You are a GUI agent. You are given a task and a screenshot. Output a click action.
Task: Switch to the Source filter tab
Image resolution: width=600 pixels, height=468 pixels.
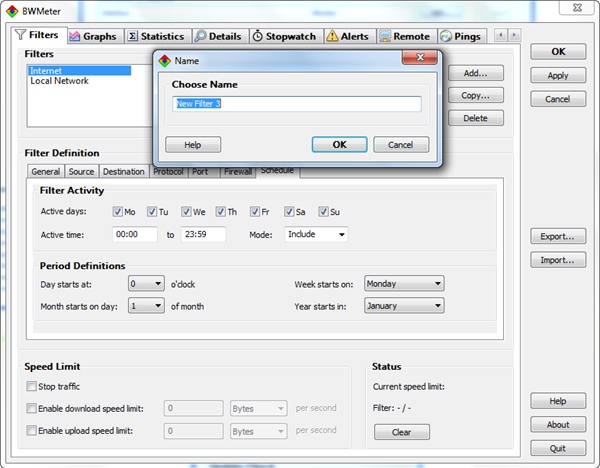(x=81, y=172)
